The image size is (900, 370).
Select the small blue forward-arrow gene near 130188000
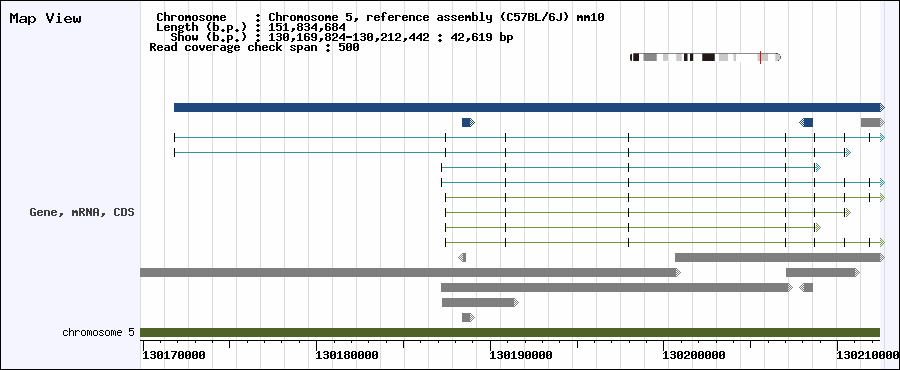pos(468,122)
